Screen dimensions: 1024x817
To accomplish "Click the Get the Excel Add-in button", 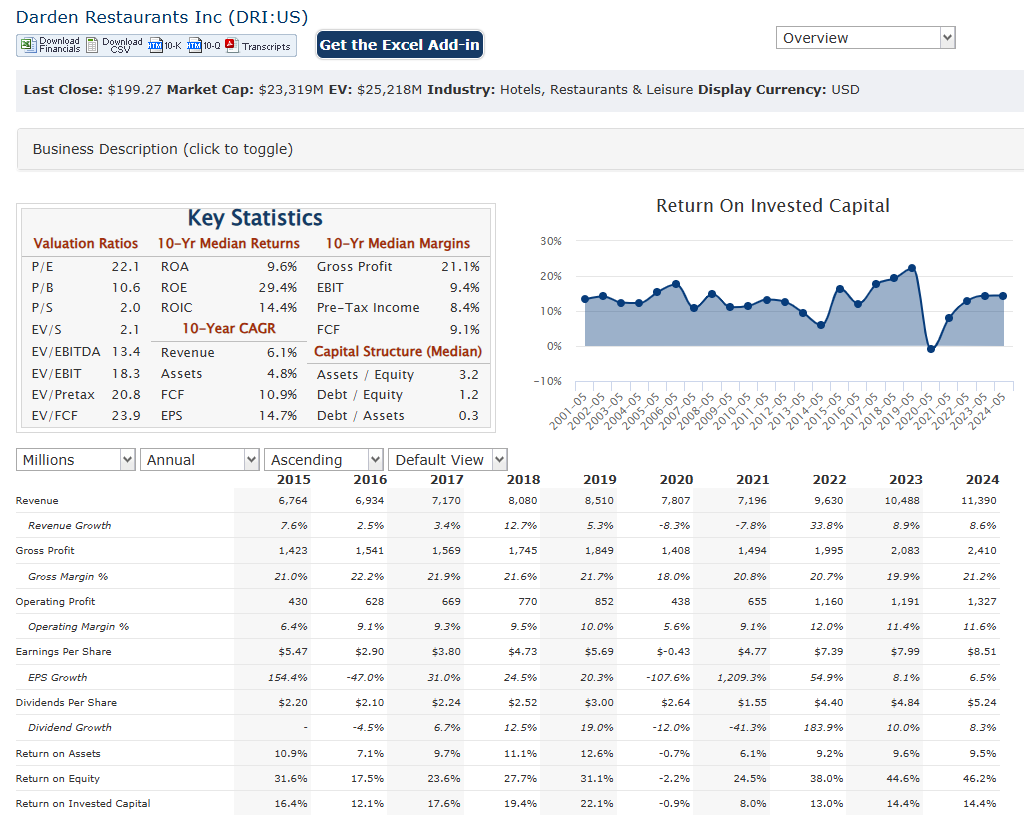I will click(x=400, y=44).
